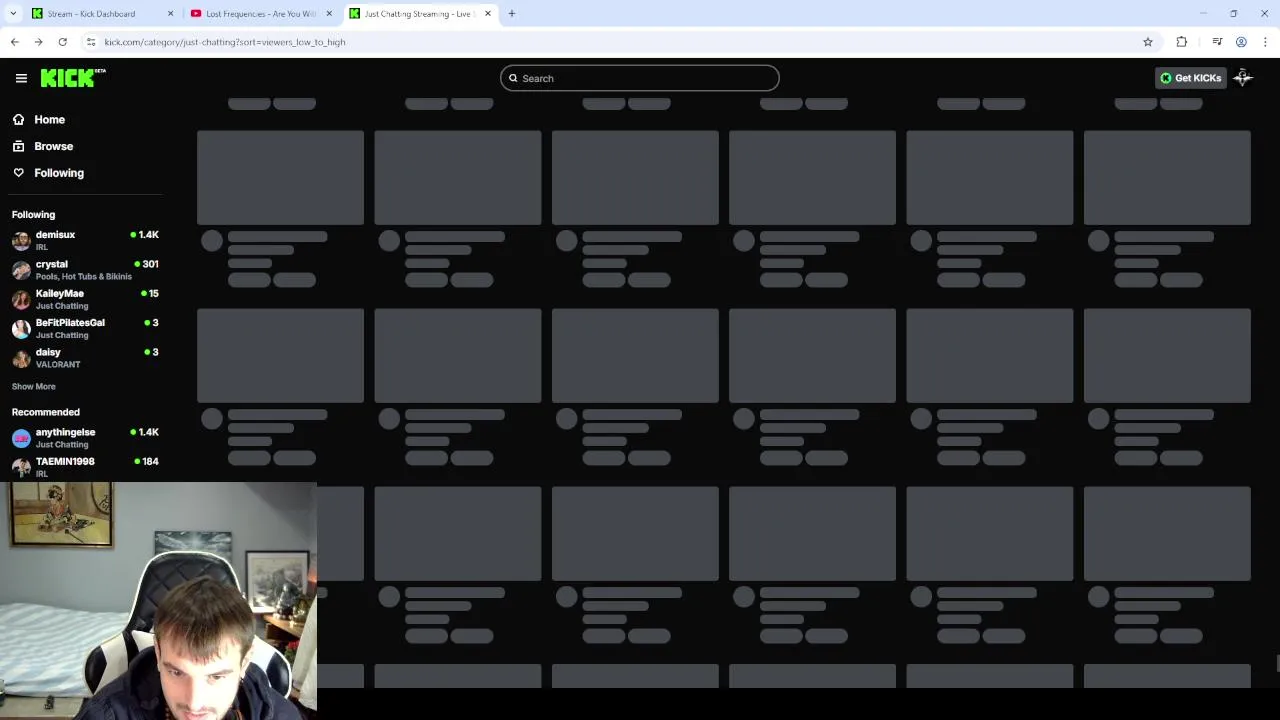Open BeFitPilatesGal channel in sidebar
Image resolution: width=1280 pixels, height=720 pixels.
(x=85, y=328)
